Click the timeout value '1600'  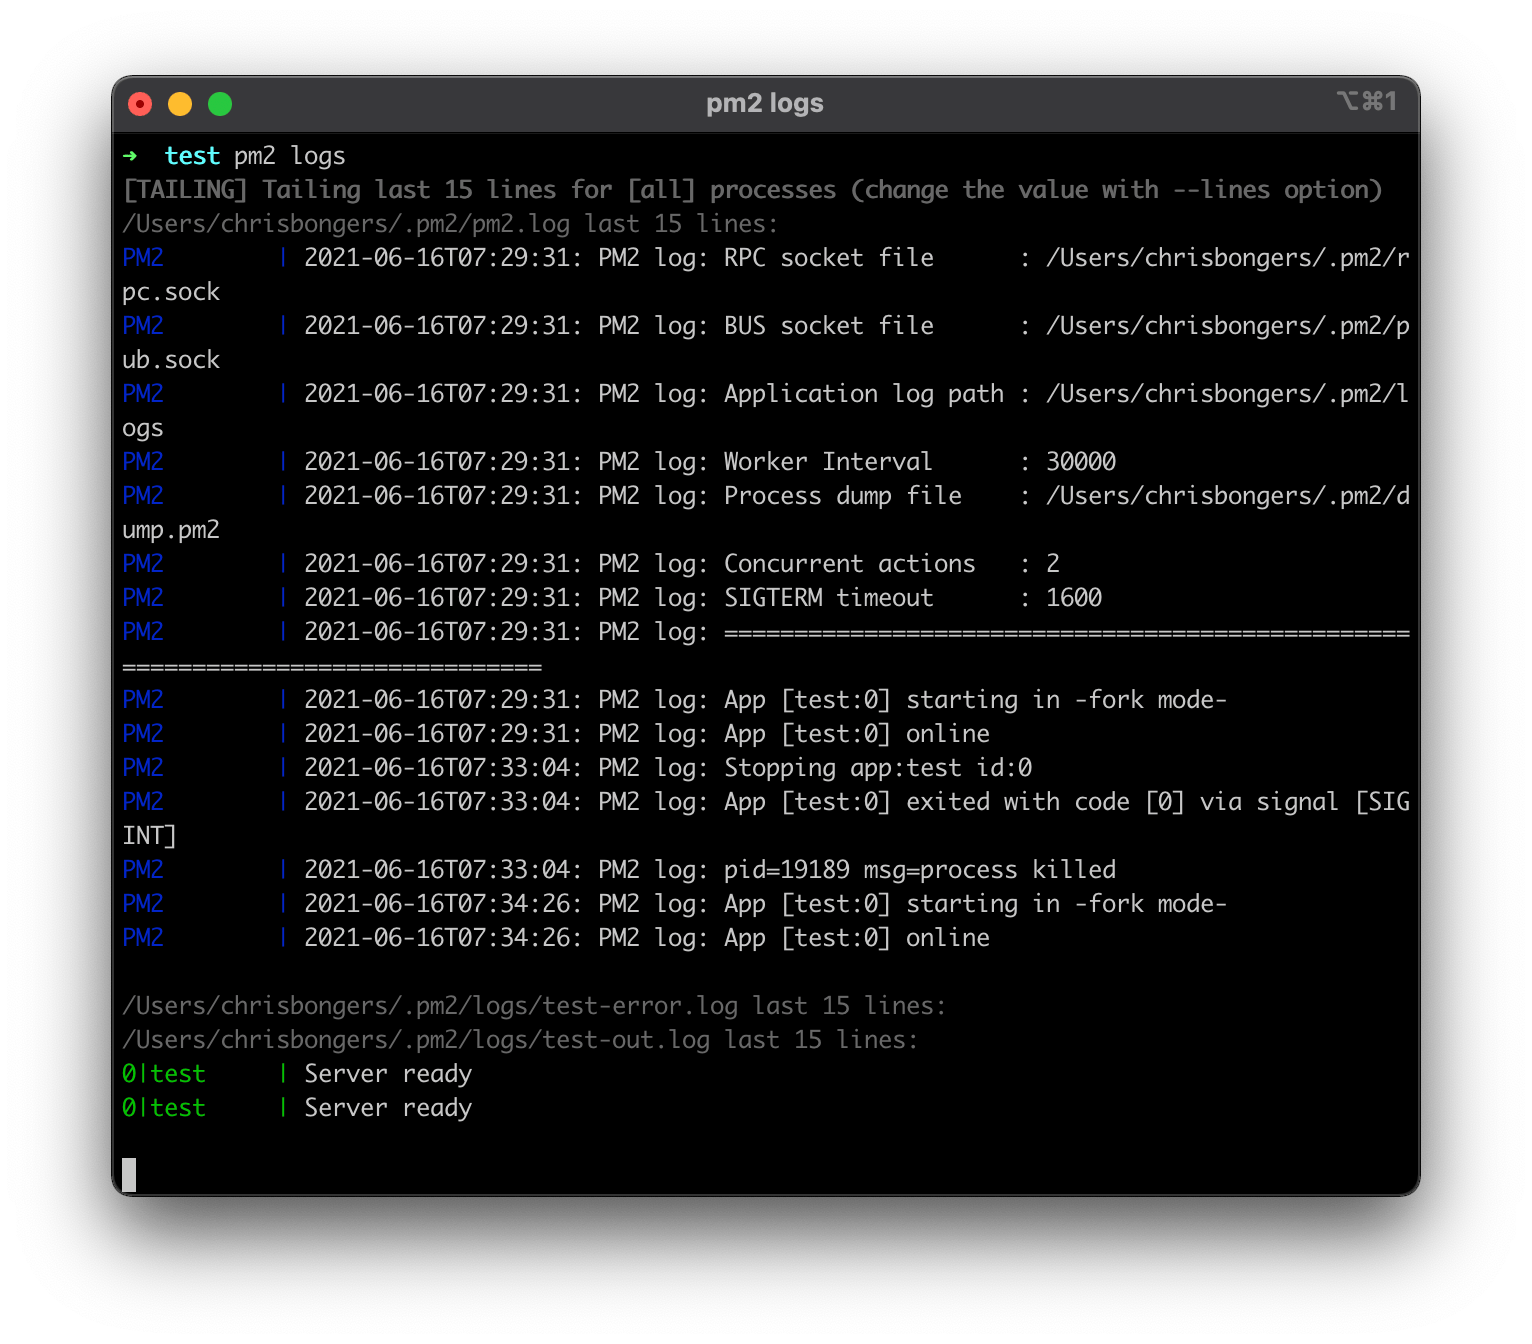point(1074,598)
